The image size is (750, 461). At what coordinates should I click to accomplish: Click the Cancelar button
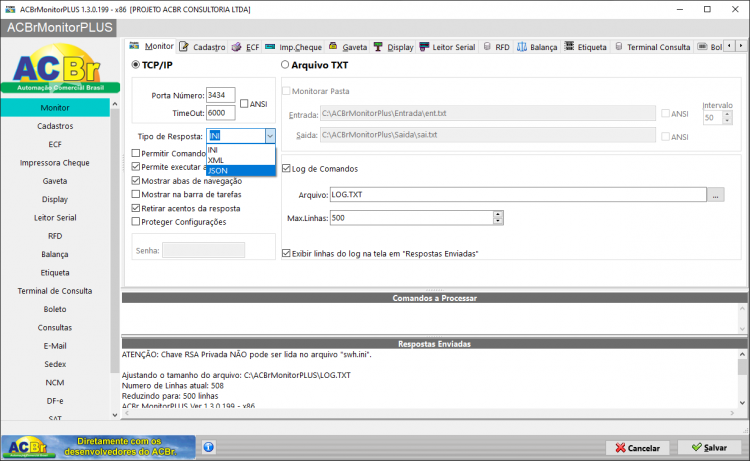639,448
